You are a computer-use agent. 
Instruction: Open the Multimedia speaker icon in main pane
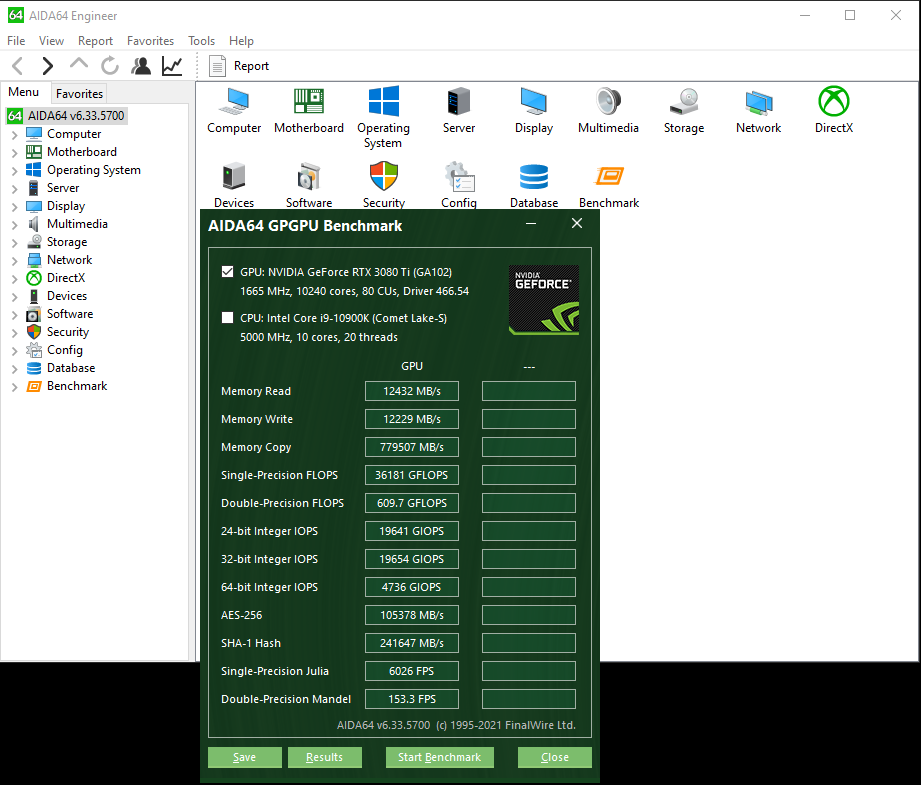609,101
